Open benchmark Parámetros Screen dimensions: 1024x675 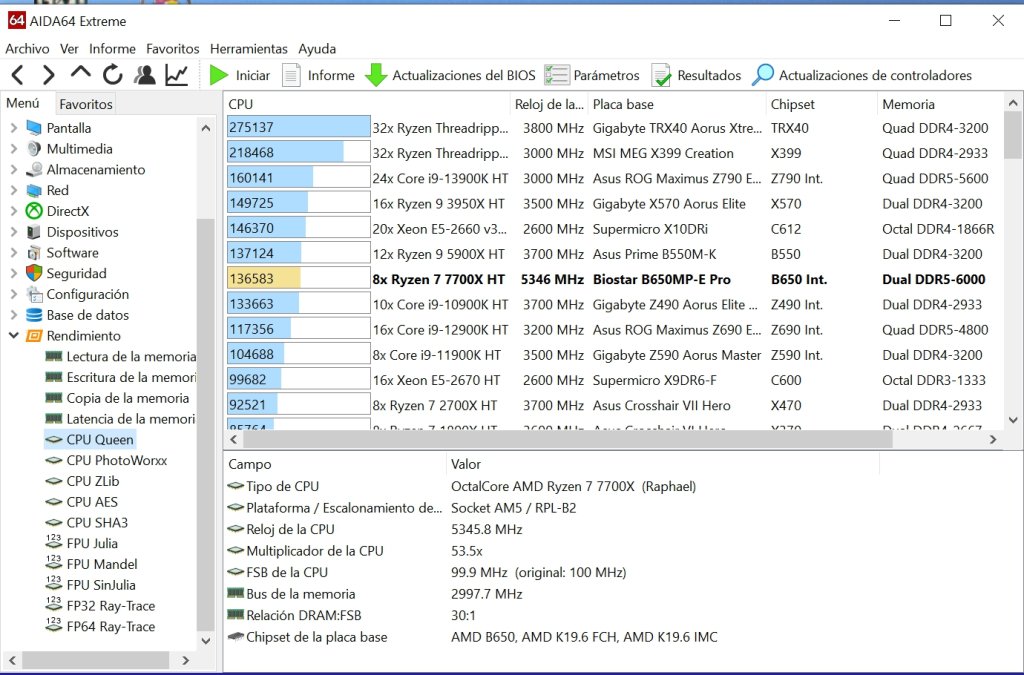tap(592, 75)
